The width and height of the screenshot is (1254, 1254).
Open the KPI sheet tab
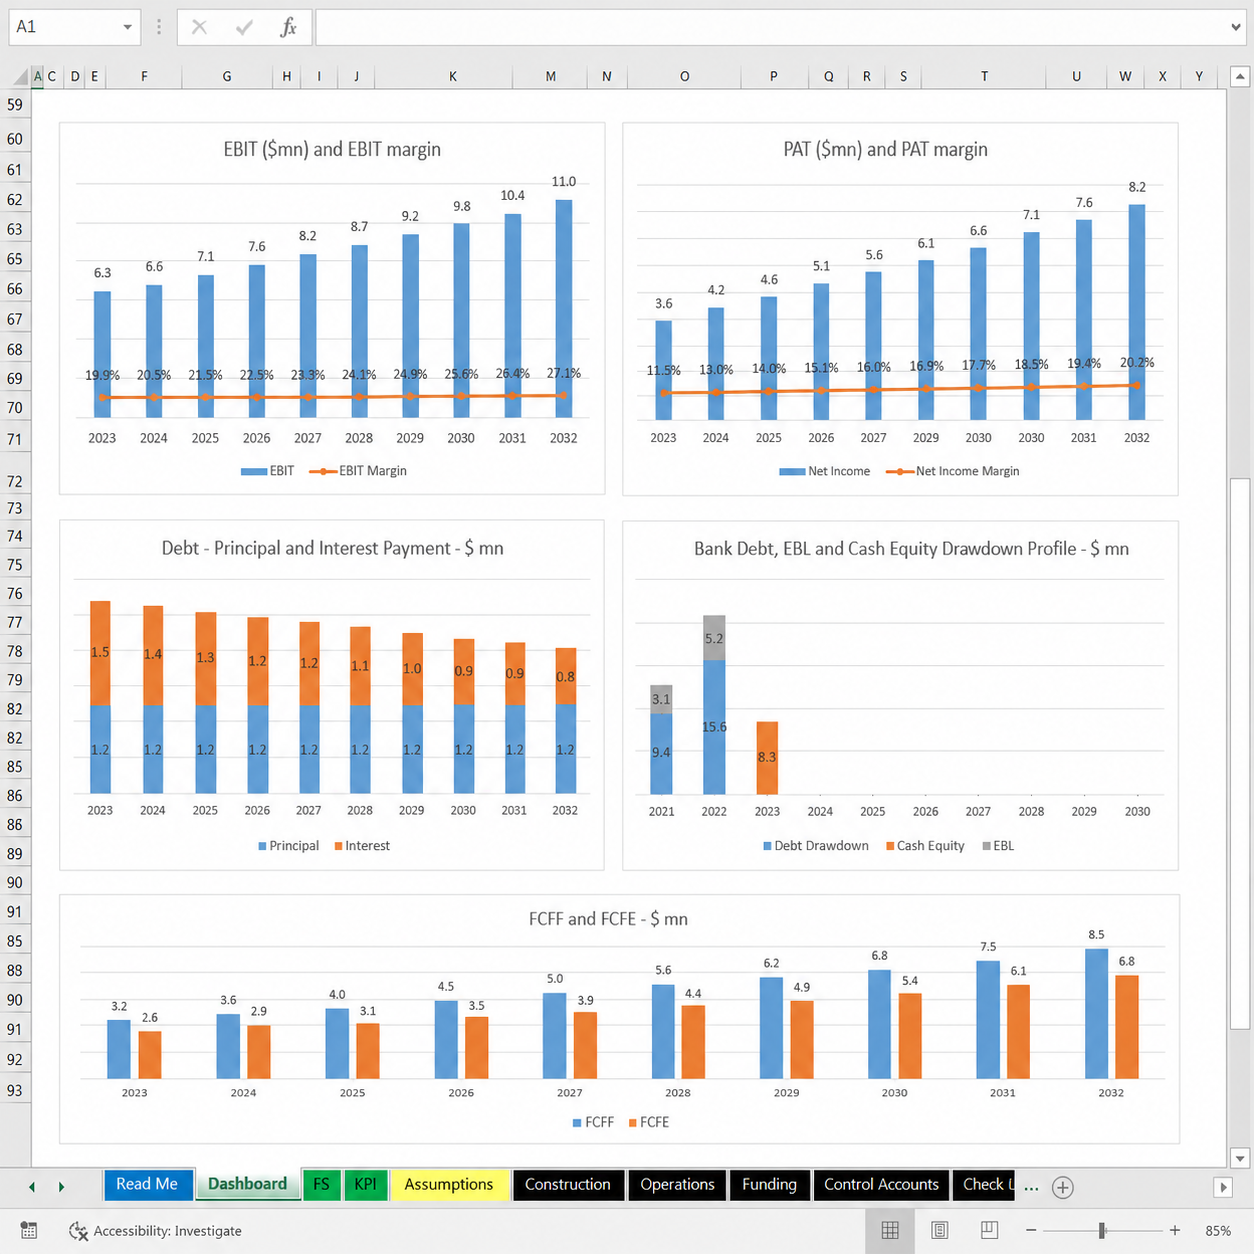(365, 1184)
